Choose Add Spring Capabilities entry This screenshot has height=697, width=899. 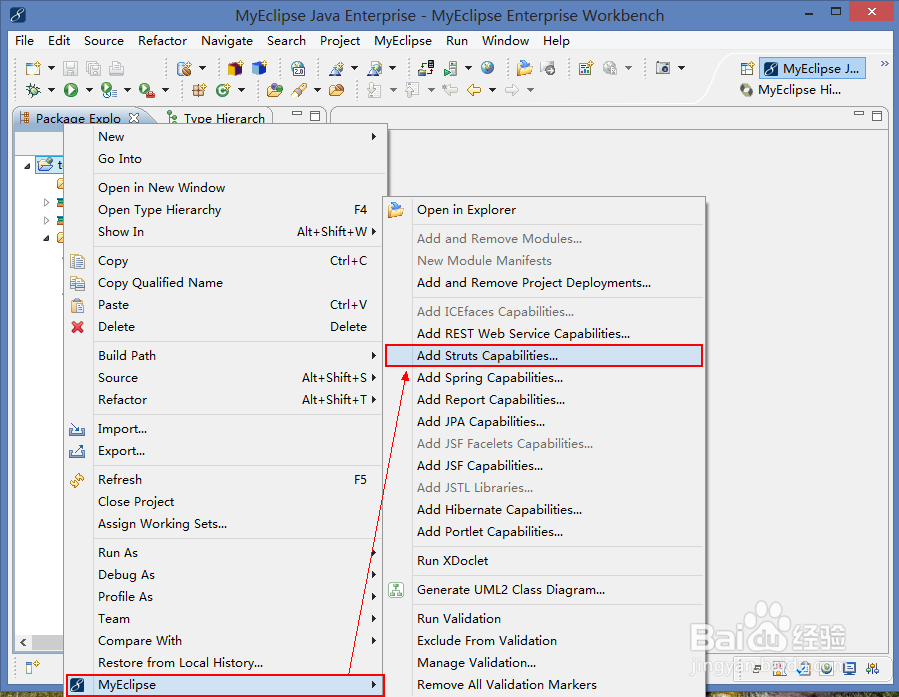tap(544, 378)
